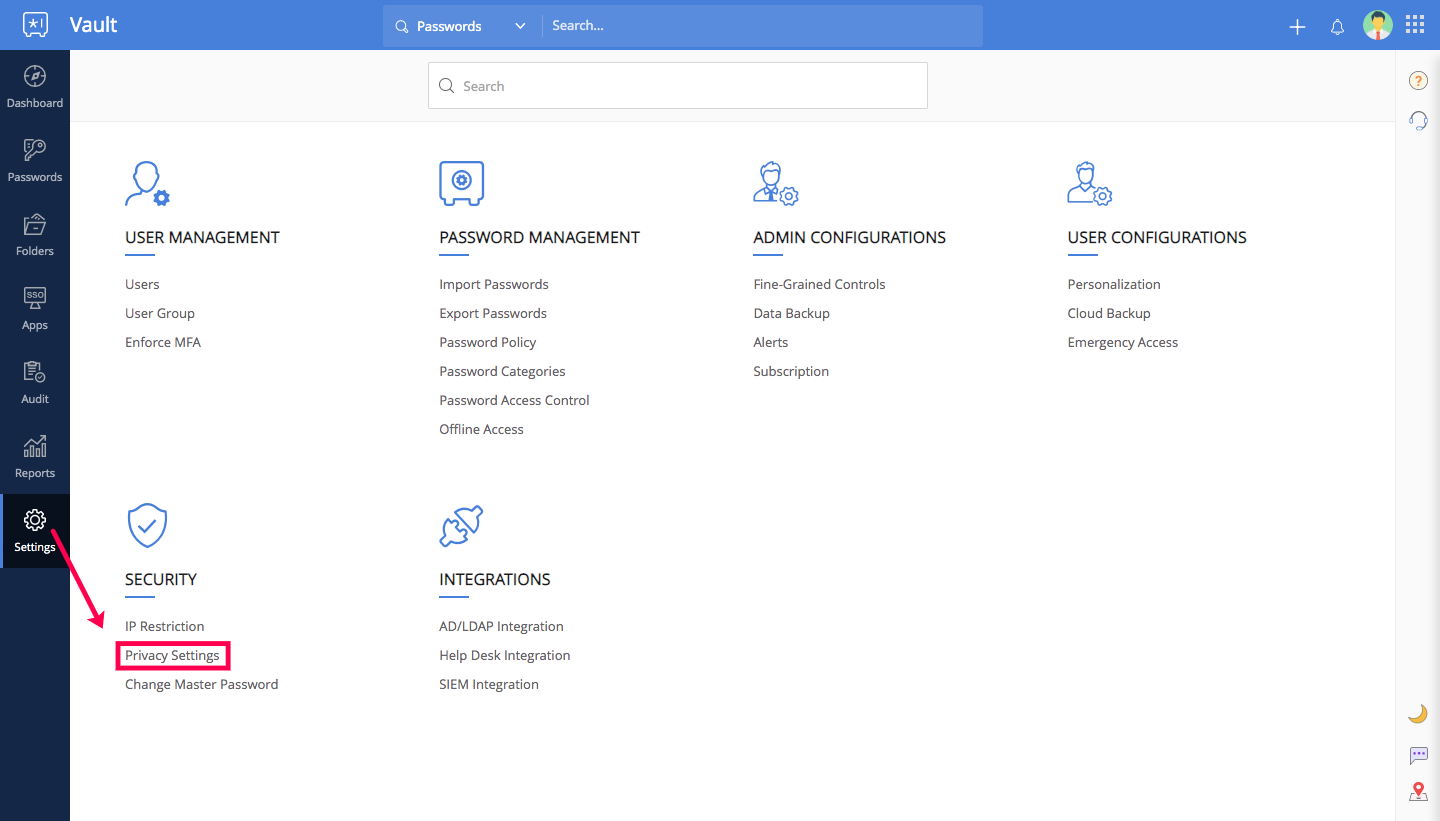Viewport: 1440px width, 821px height.
Task: Go to Passwords section in sidebar
Action: 35,161
